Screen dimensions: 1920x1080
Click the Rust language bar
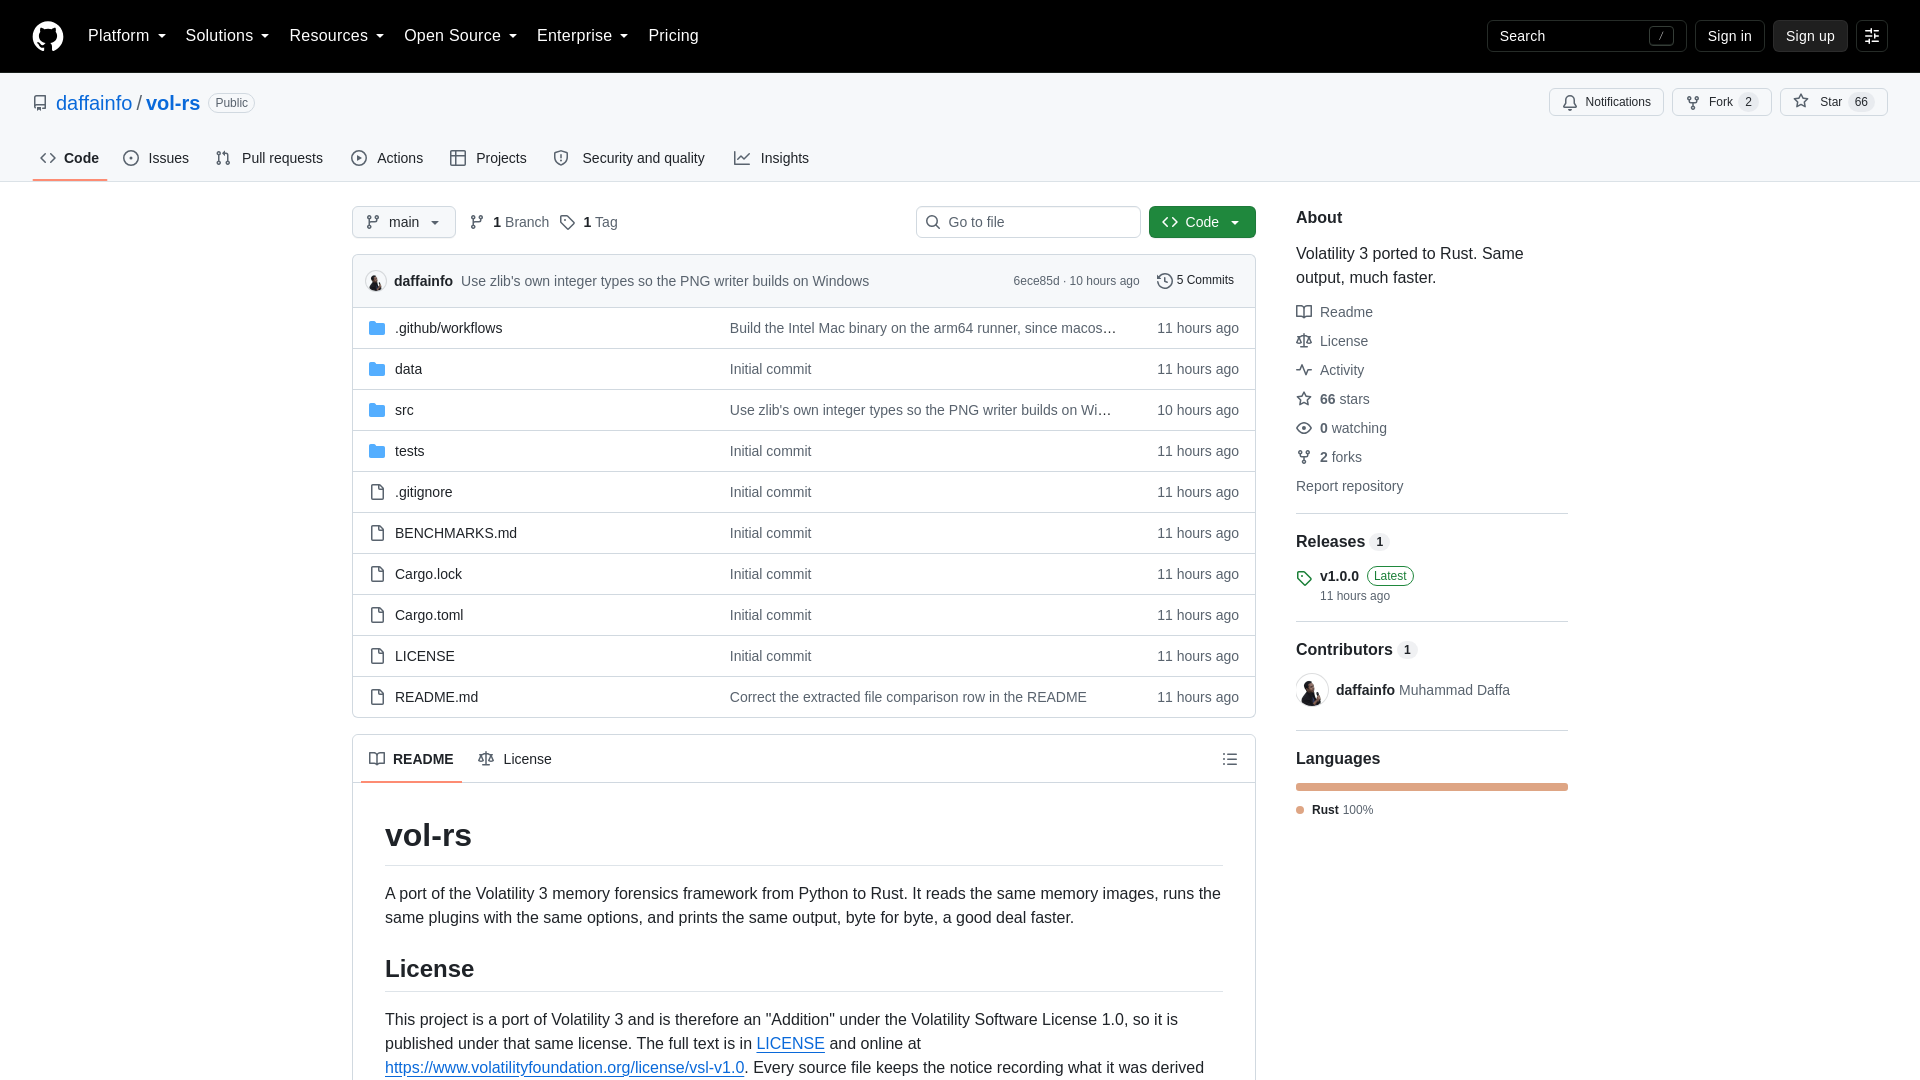[1432, 787]
